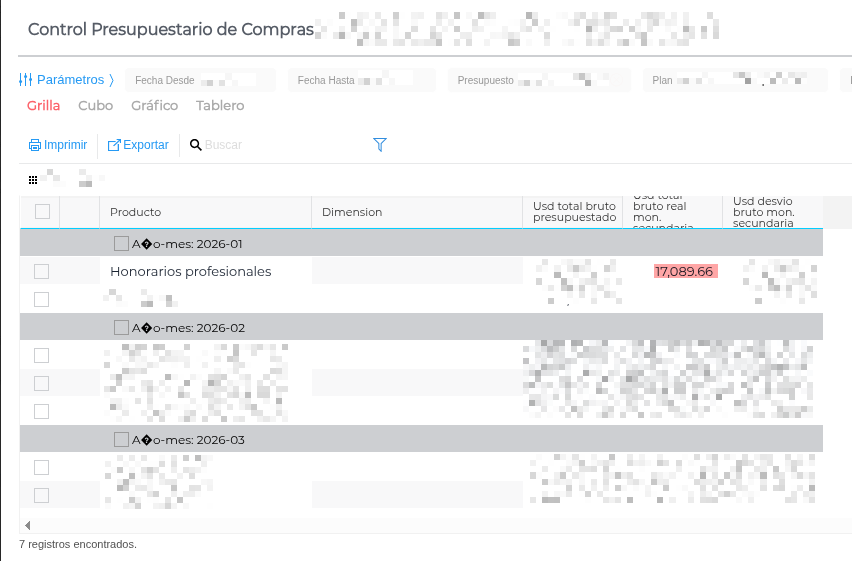
Task: Check the 2026-01 group checkbox
Action: coord(121,243)
